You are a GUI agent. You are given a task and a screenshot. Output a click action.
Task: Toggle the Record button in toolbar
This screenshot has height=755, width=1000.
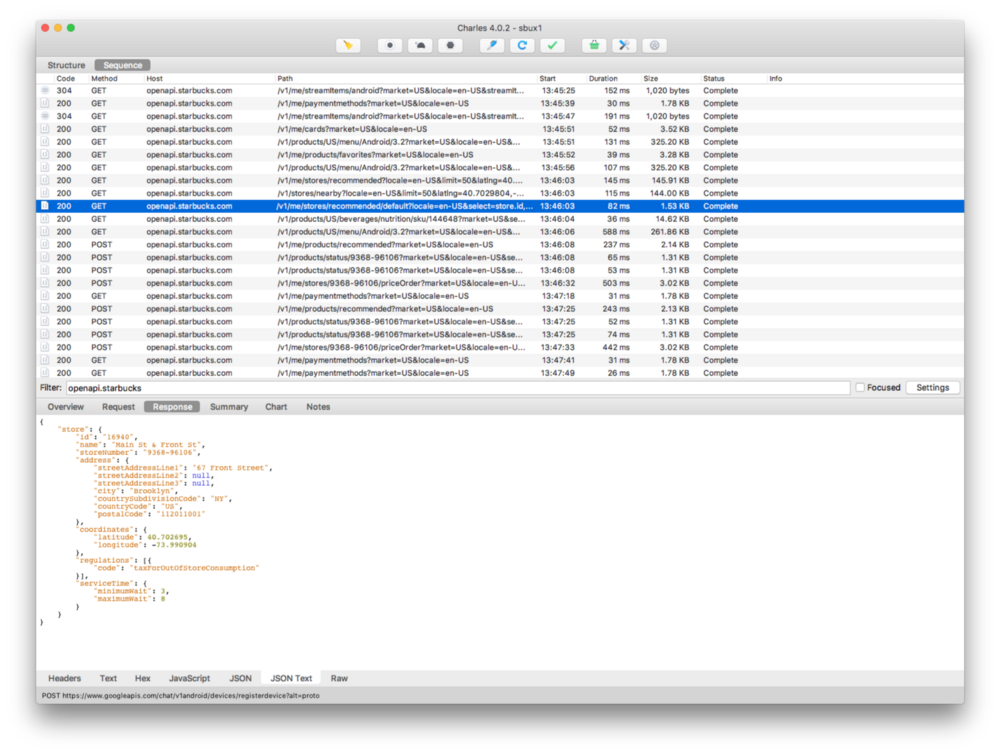[x=390, y=45]
